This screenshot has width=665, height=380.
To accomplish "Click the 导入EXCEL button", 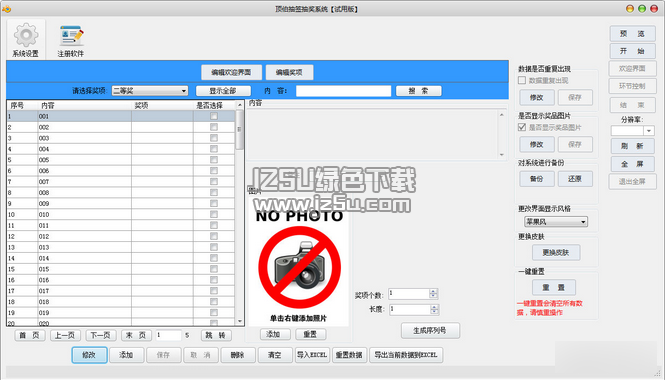I will (312, 355).
